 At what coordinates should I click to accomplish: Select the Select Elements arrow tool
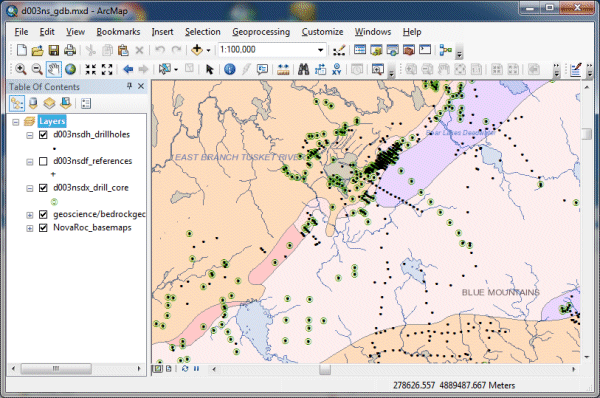point(209,69)
